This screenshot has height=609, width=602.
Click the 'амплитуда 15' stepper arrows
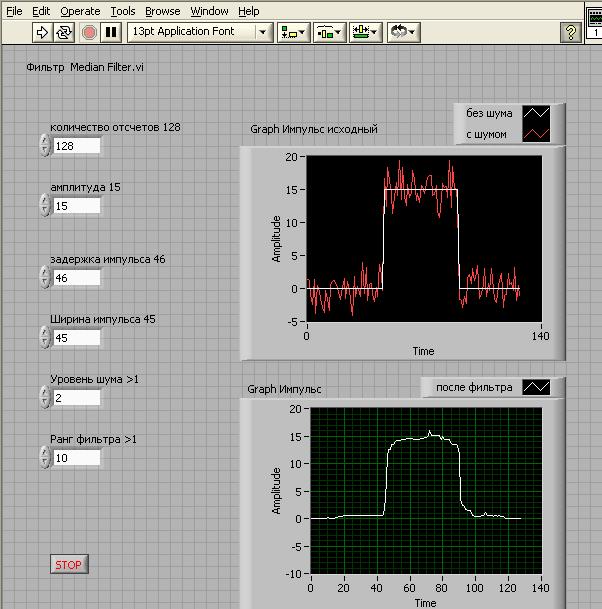(x=44, y=206)
